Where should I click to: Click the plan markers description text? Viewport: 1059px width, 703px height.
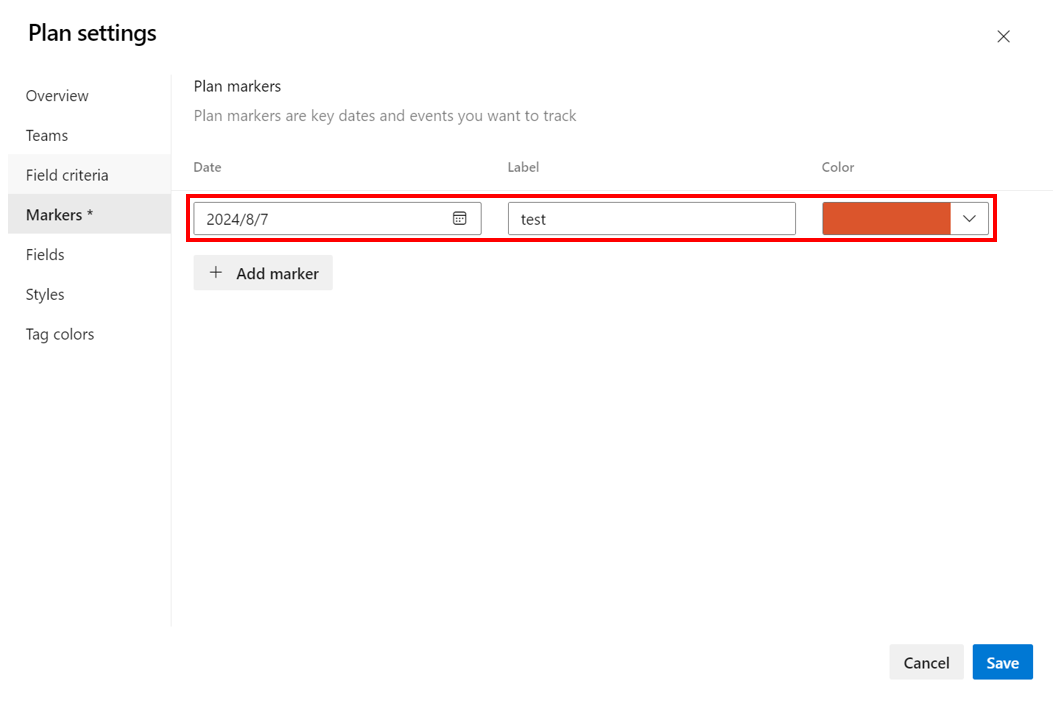coord(385,116)
